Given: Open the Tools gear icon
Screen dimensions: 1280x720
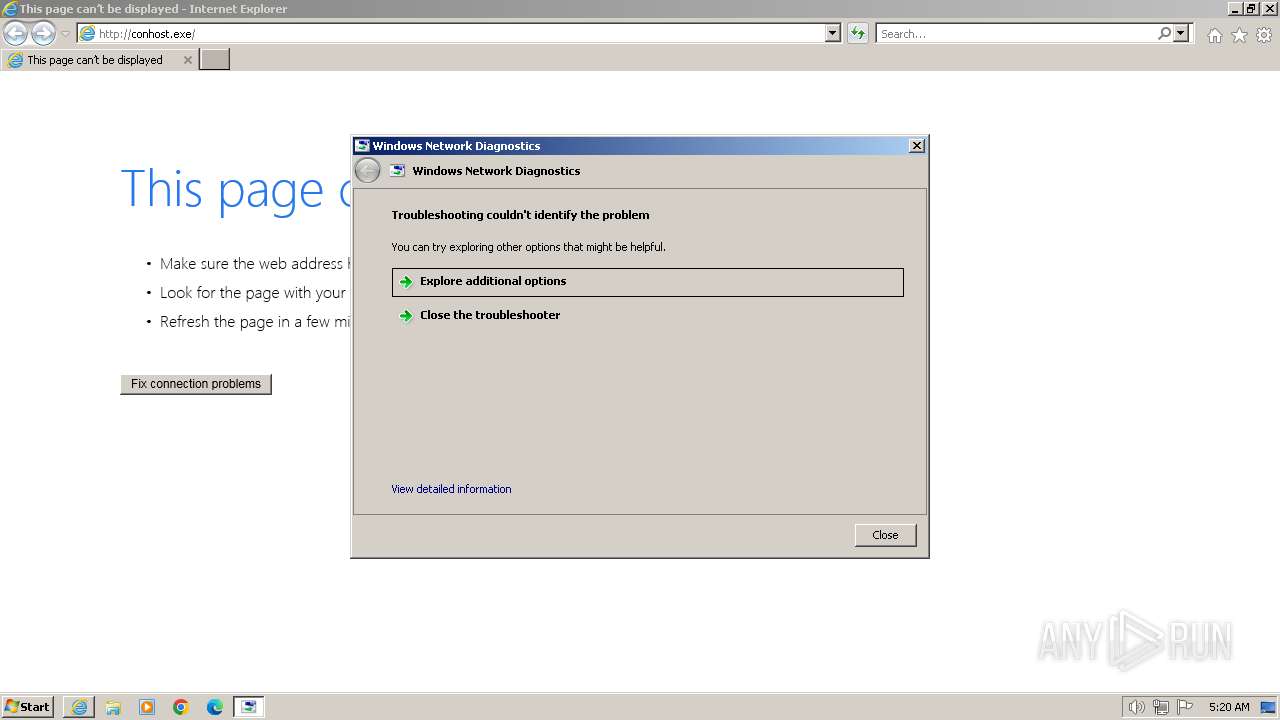Looking at the screenshot, I should (1264, 35).
